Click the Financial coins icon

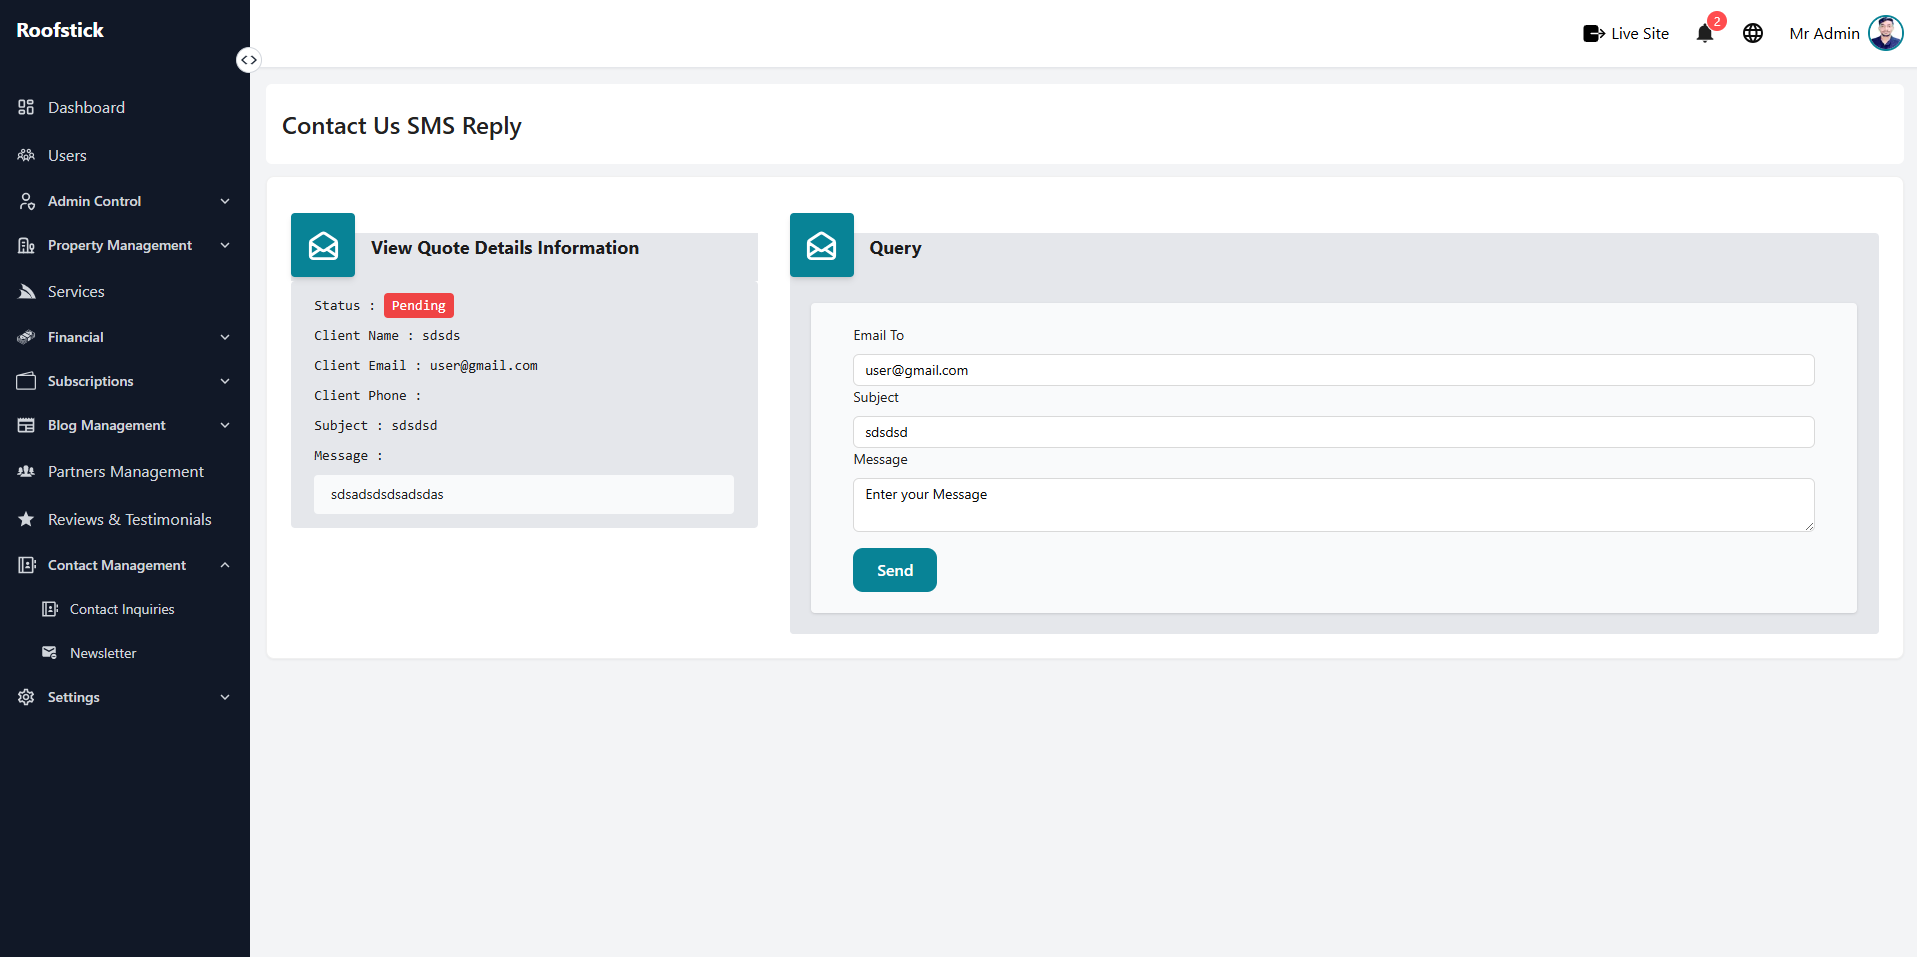(26, 337)
